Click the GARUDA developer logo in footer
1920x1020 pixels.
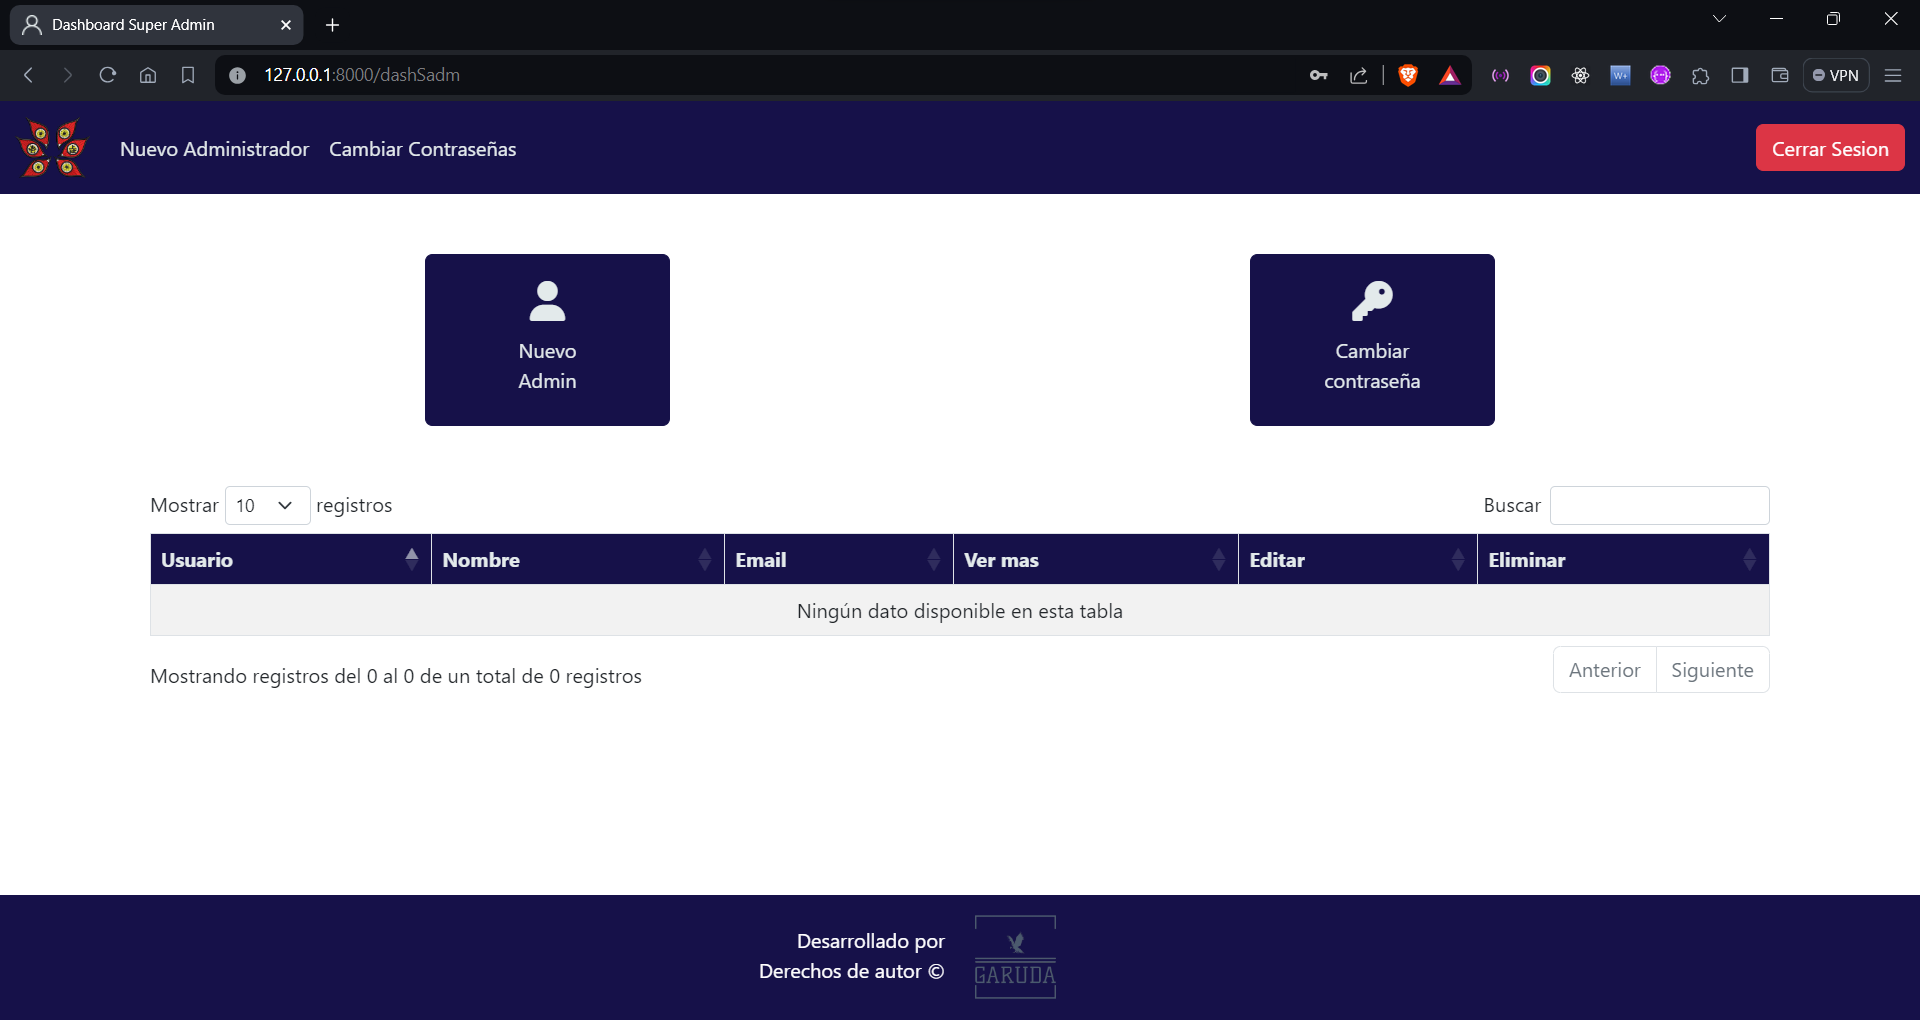[1015, 957]
